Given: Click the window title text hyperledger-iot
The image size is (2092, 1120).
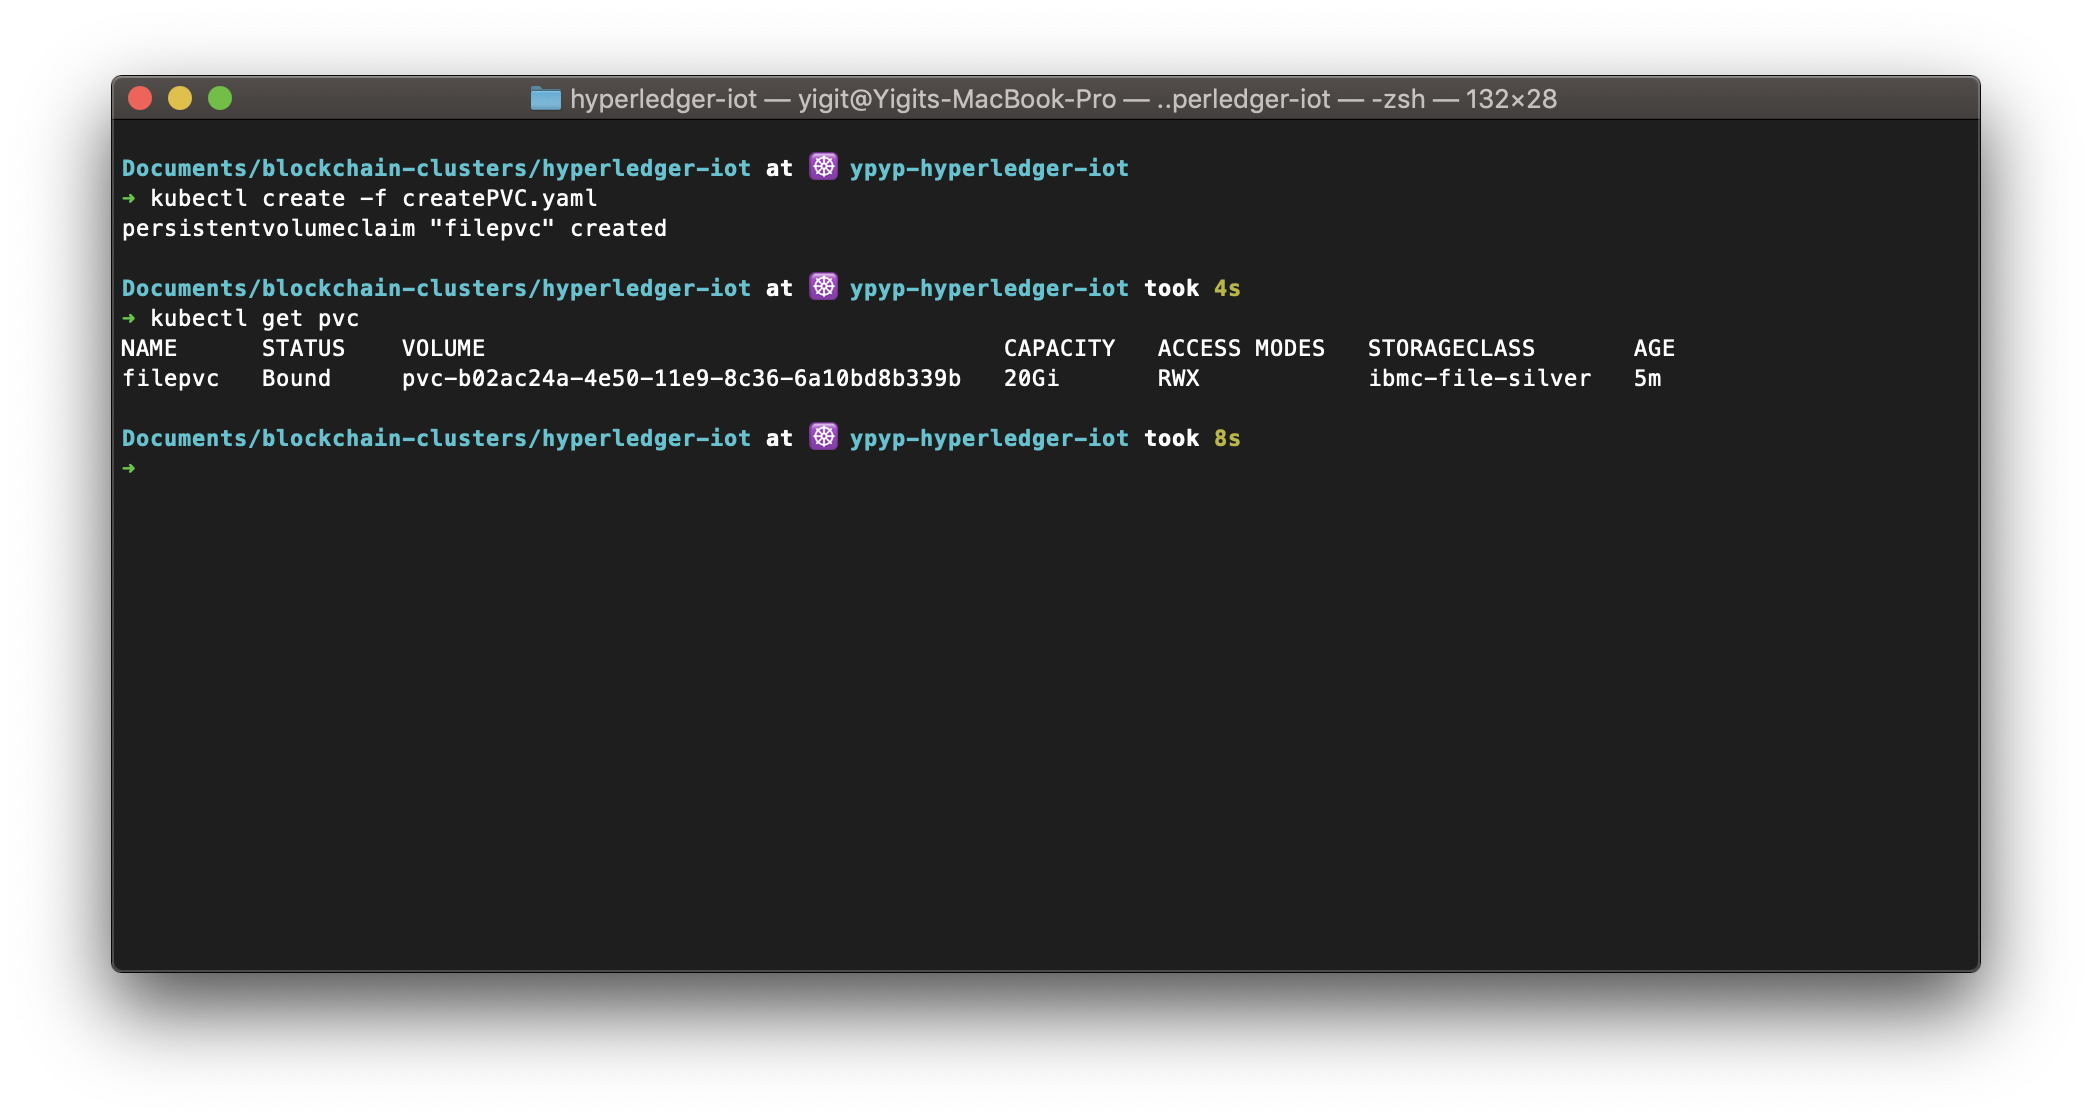Looking at the screenshot, I should (663, 99).
